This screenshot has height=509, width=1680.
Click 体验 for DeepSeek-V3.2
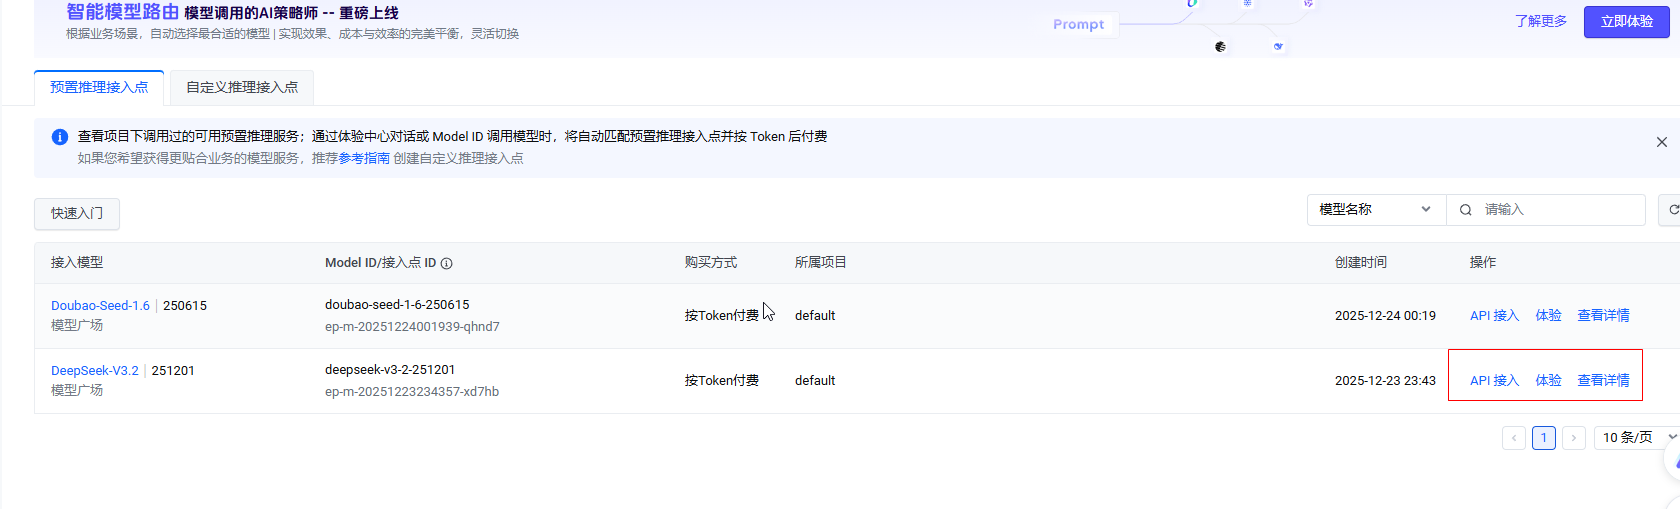[x=1549, y=381]
